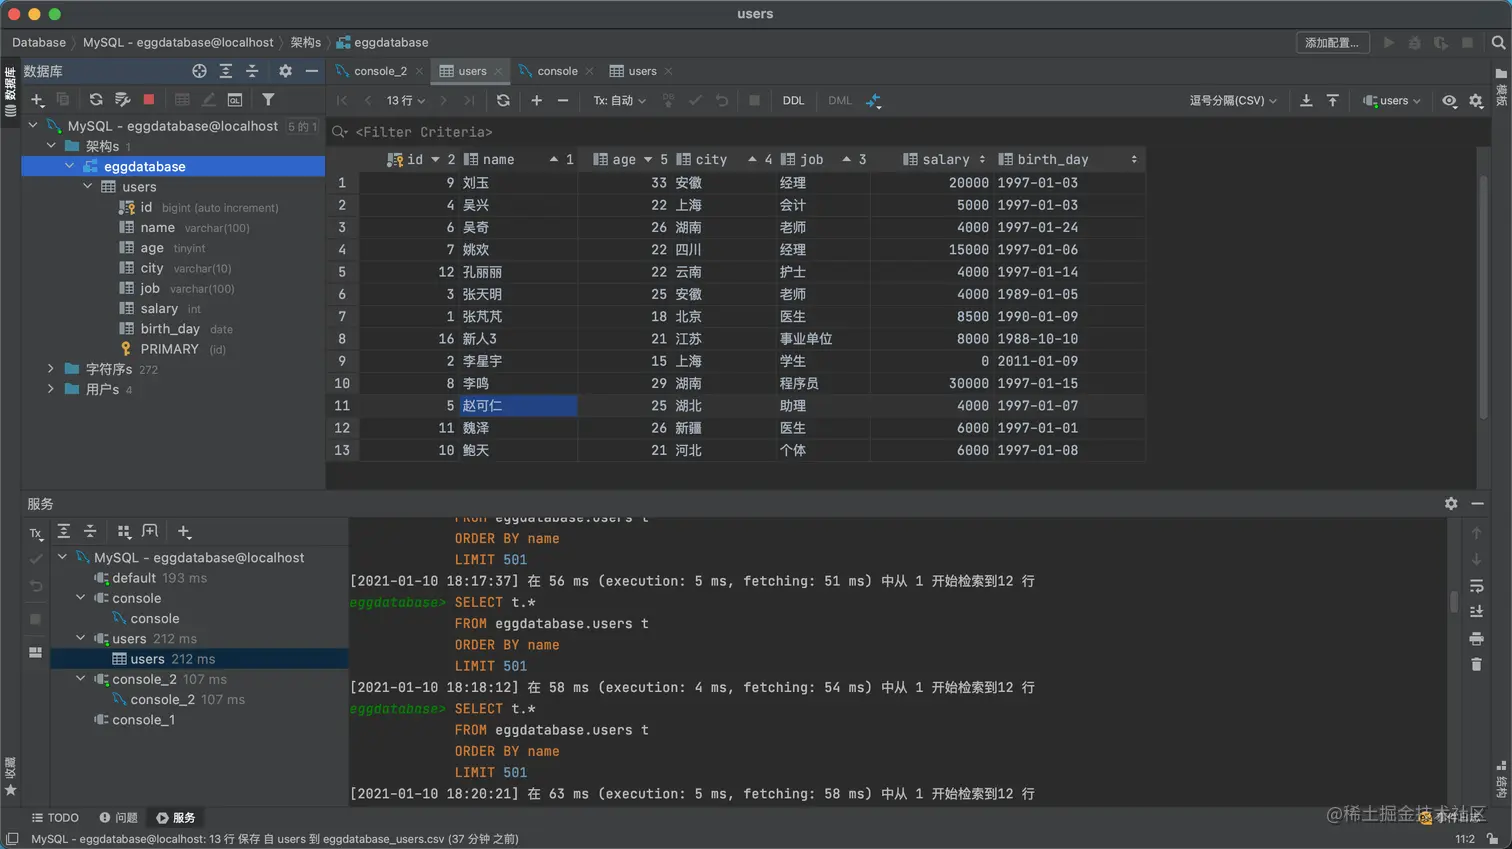Screen dimensions: 1512x849
Task: Click the reload data refresh icon
Action: [x=503, y=101]
